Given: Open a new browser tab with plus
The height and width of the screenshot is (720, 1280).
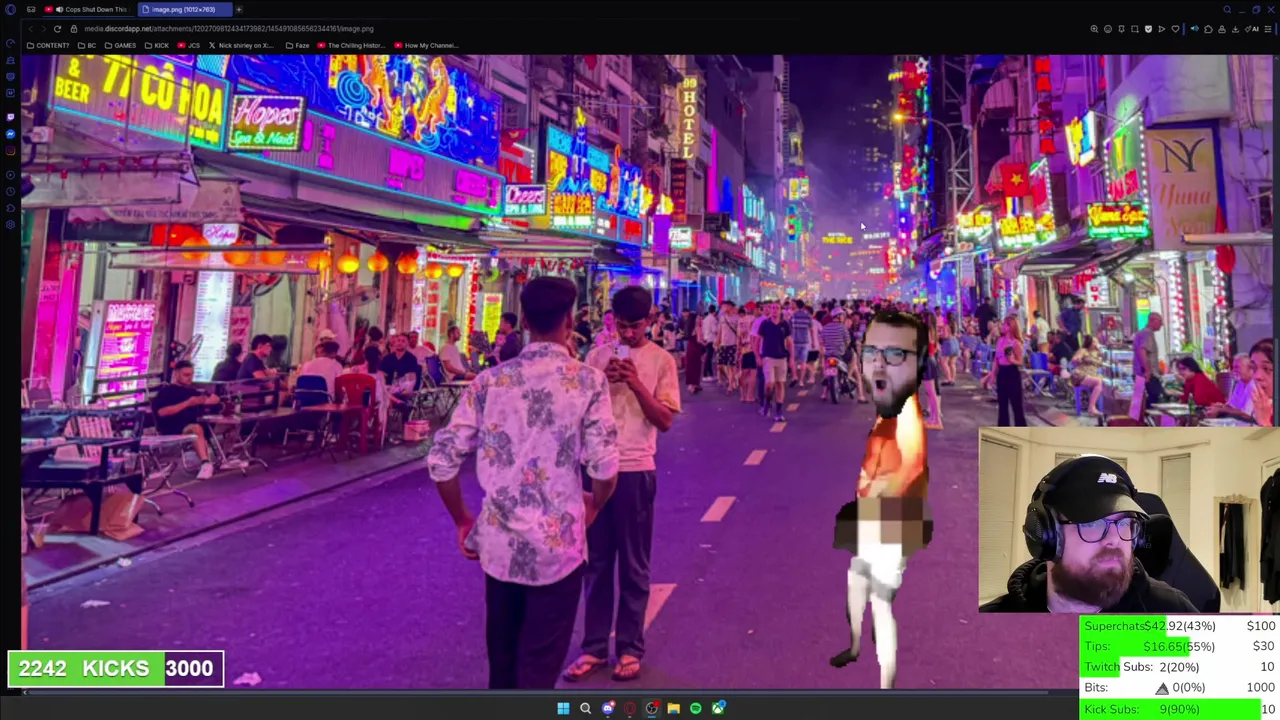Looking at the screenshot, I should pos(239,9).
